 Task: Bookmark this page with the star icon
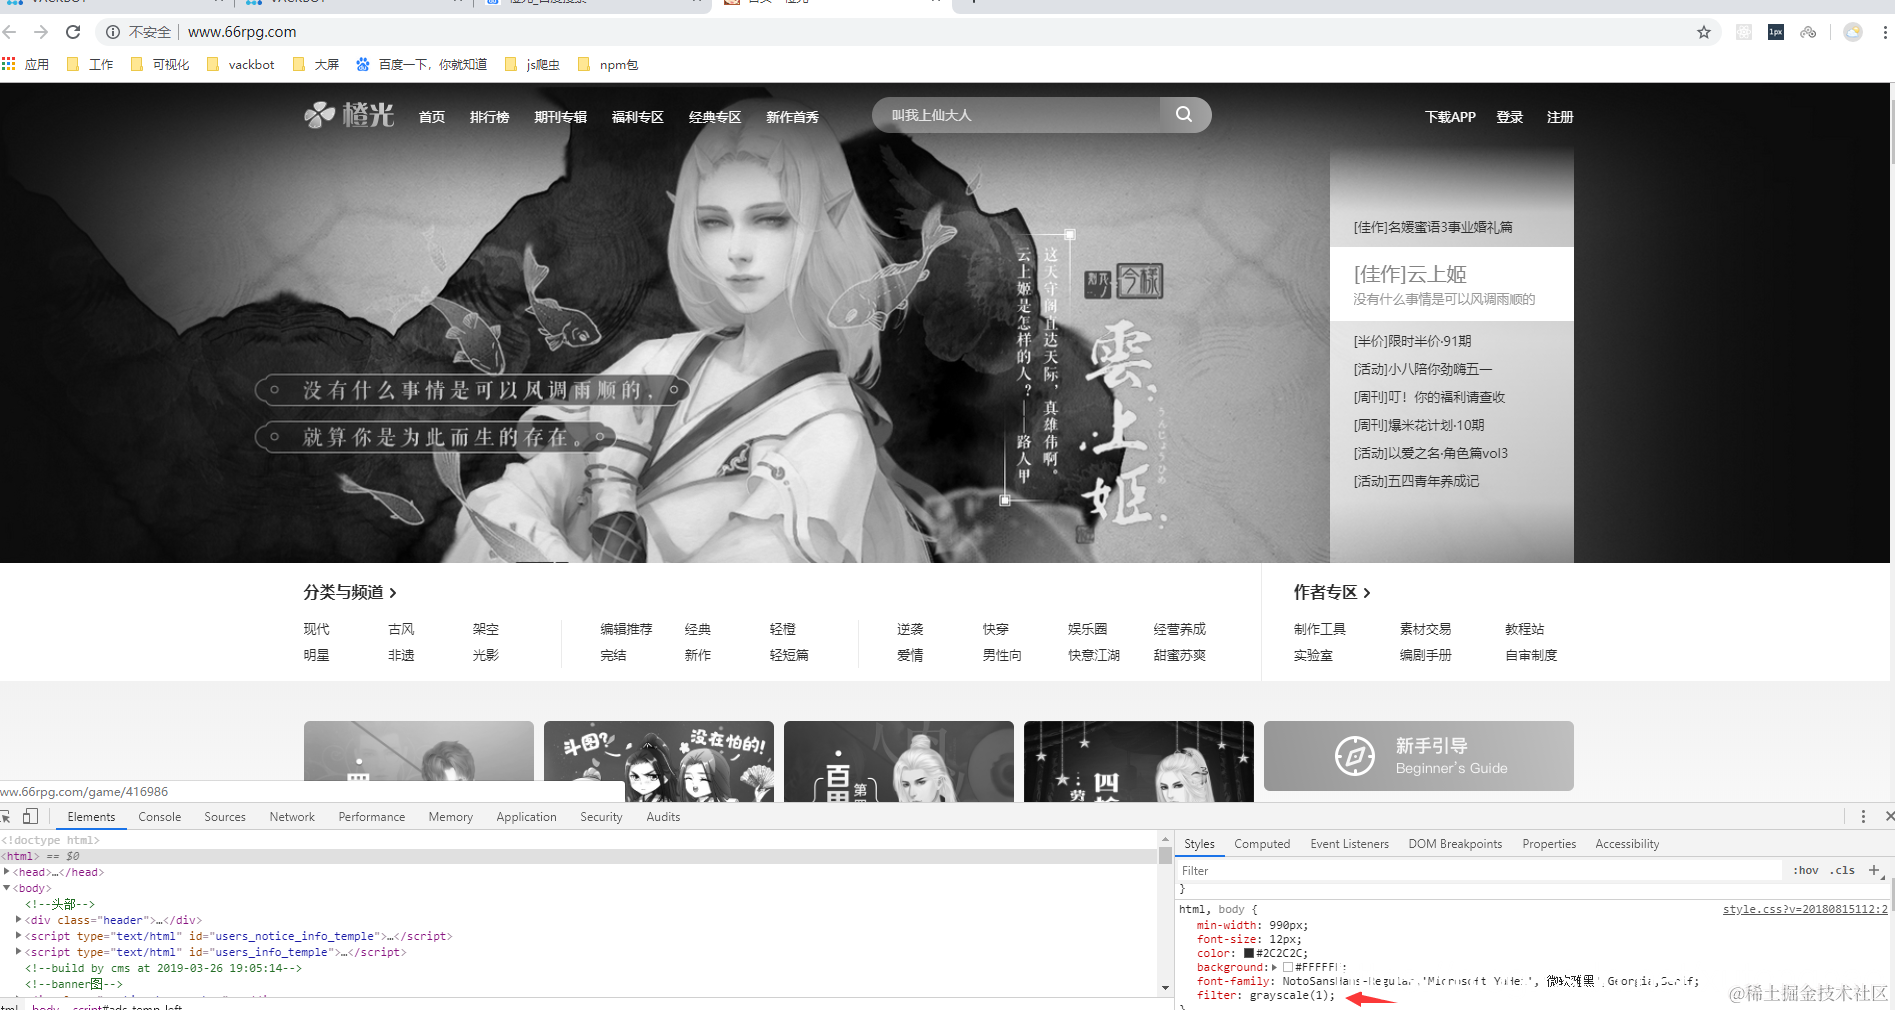coord(1704,32)
